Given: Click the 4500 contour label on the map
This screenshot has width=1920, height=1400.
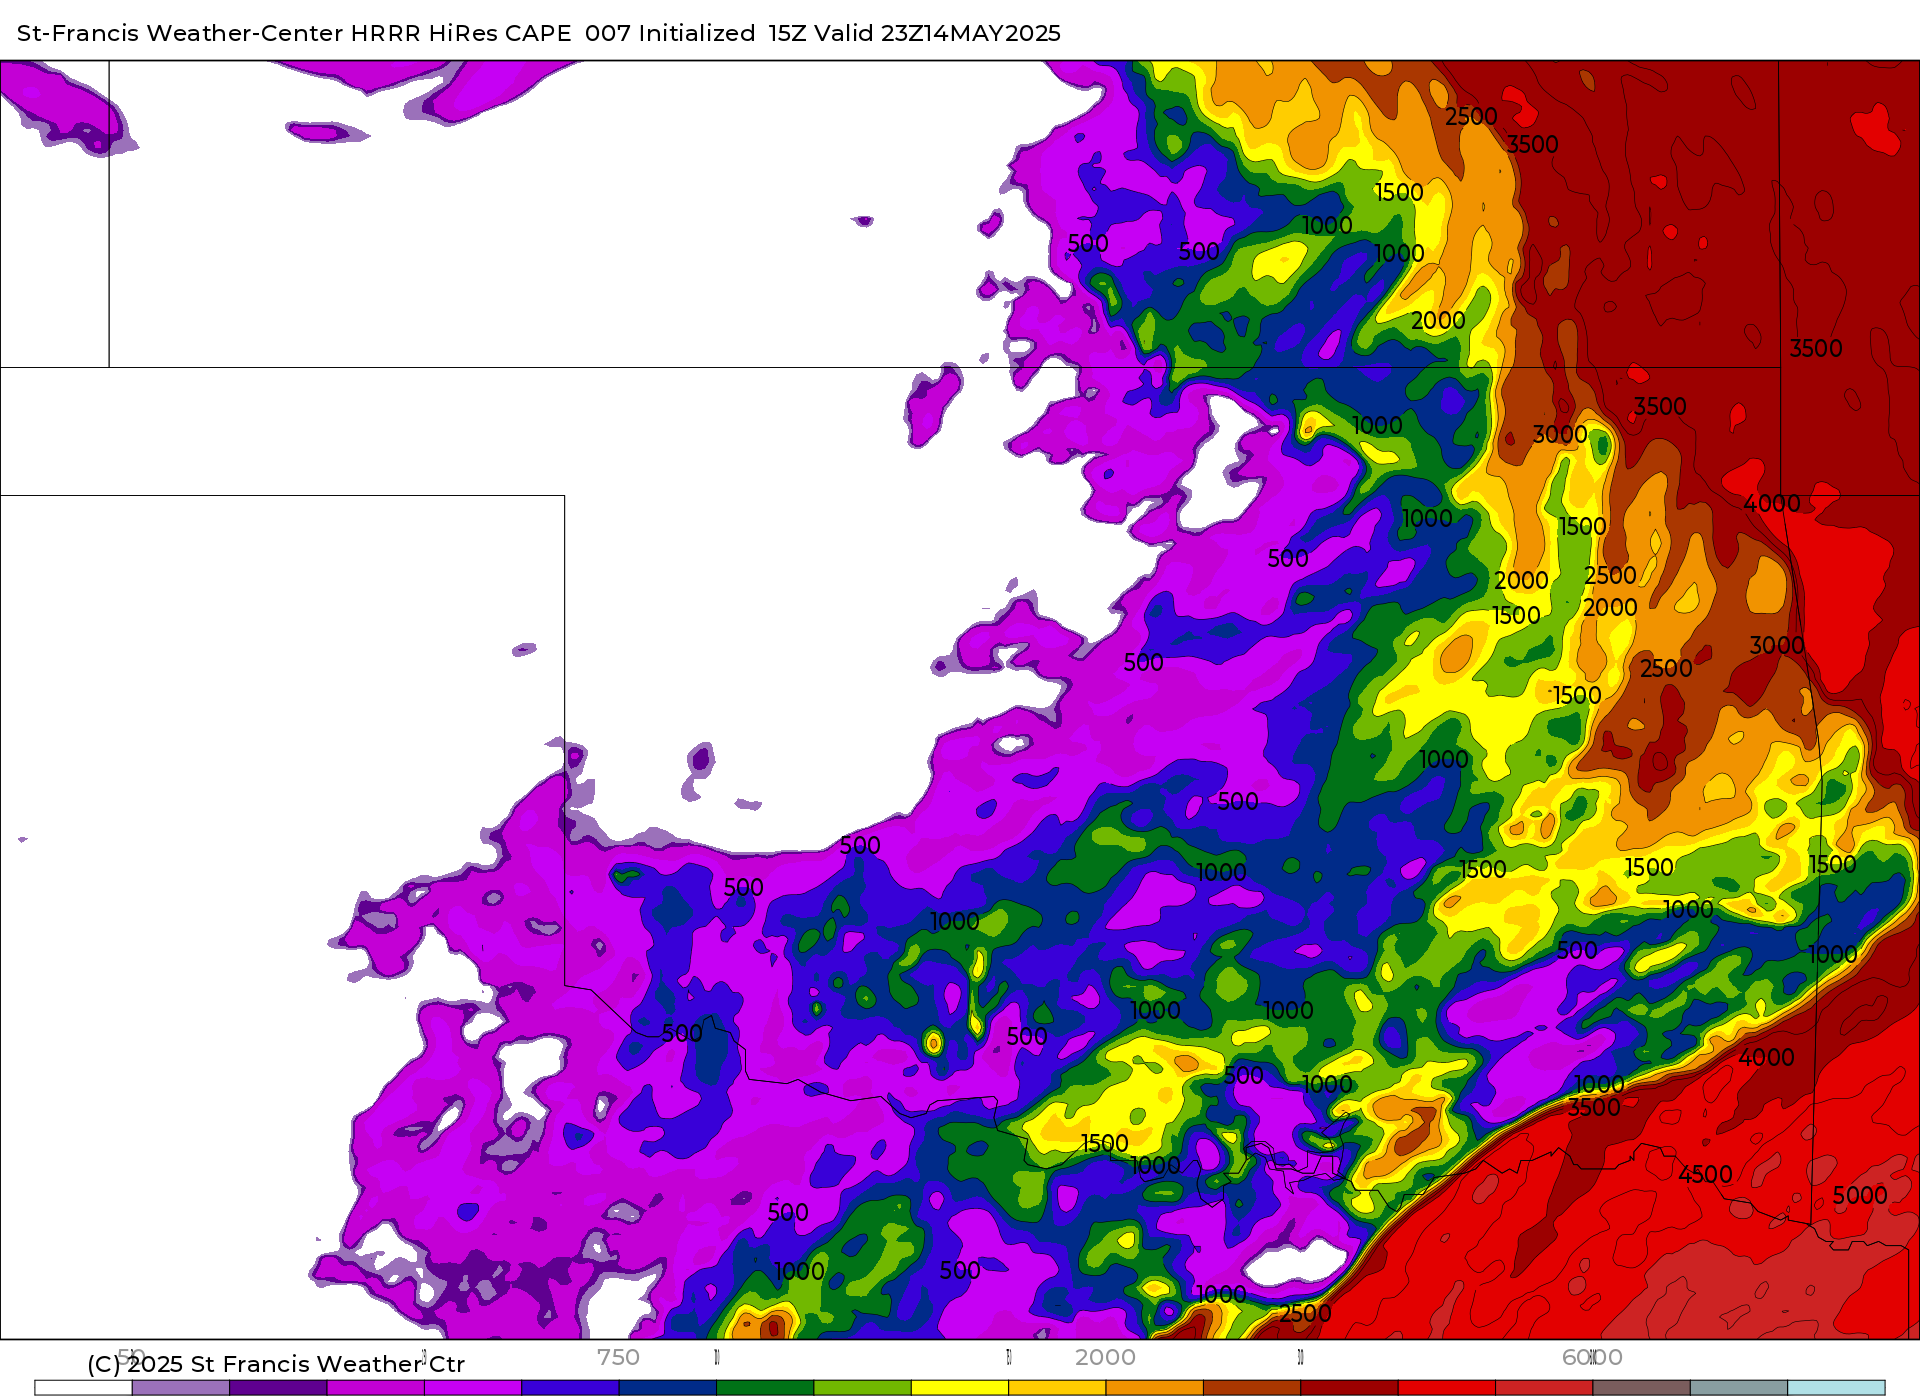Looking at the screenshot, I should click(x=1705, y=1174).
